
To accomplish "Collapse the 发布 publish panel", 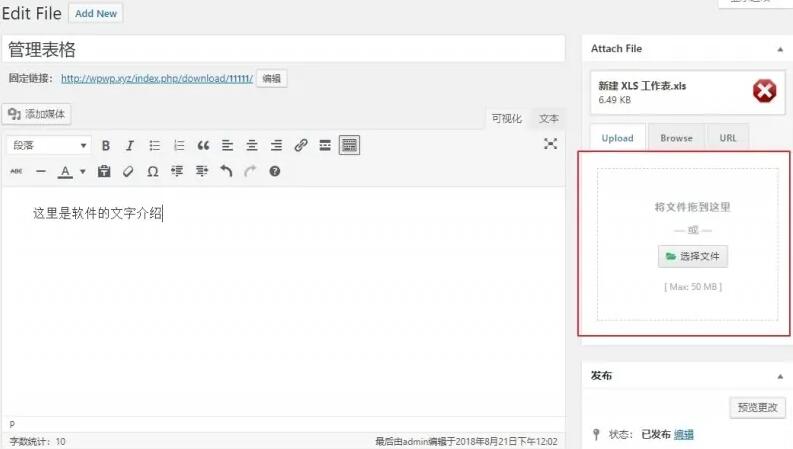I will tap(780, 376).
